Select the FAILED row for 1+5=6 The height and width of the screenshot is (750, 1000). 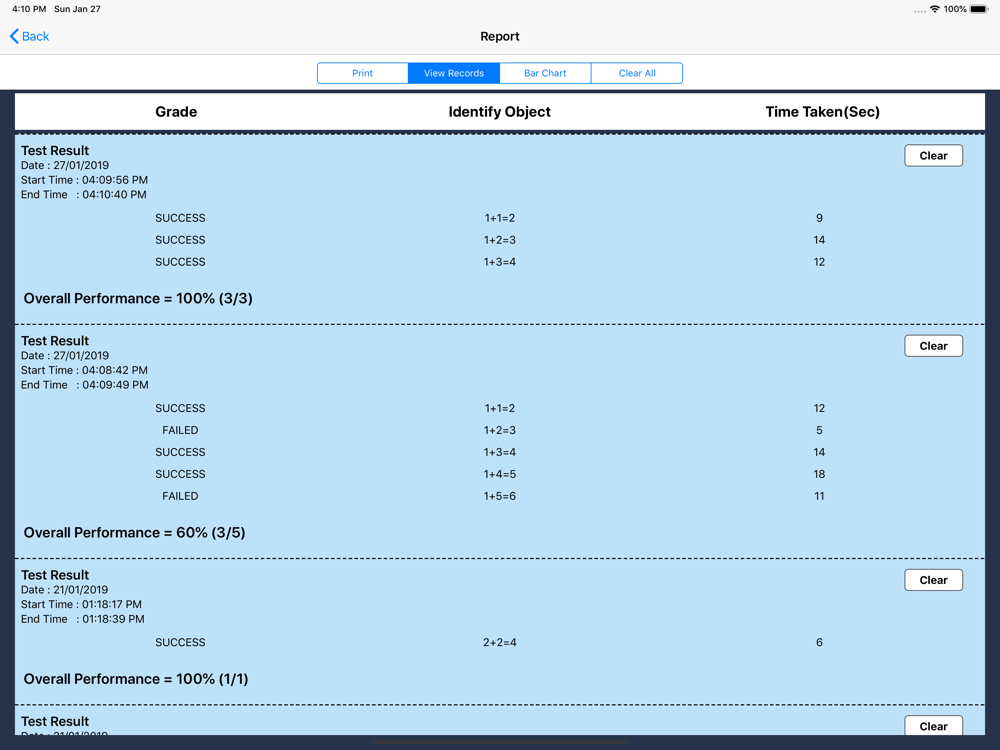click(x=180, y=496)
